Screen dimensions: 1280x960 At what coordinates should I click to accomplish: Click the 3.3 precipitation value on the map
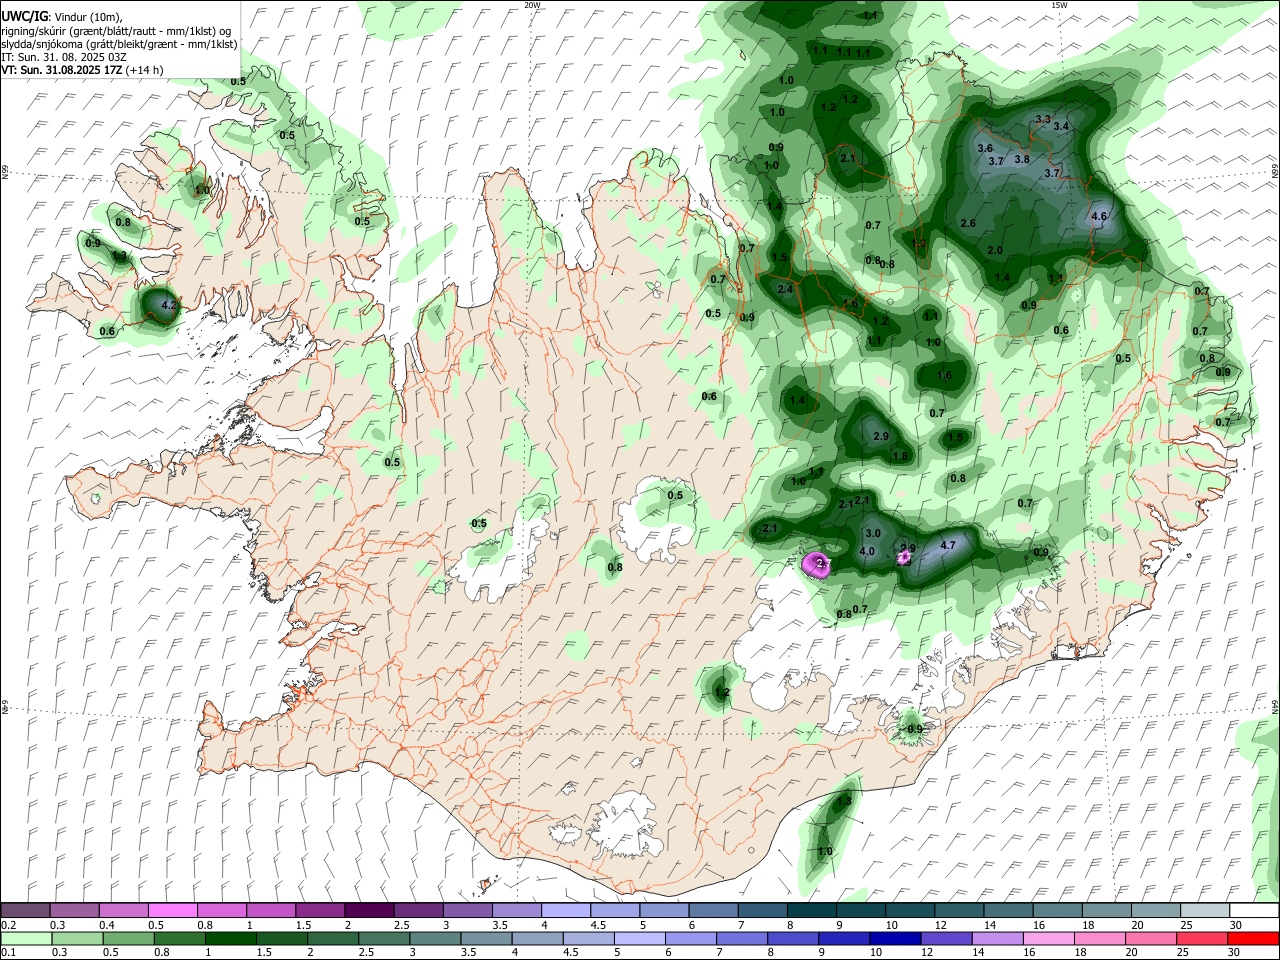(1043, 119)
